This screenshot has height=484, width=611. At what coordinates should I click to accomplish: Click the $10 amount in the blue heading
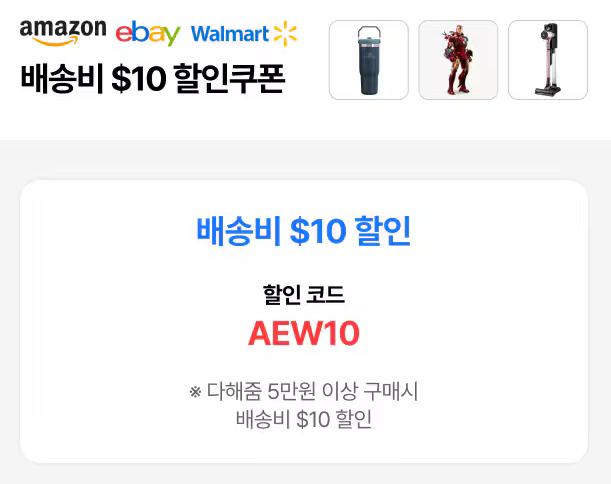coord(316,231)
